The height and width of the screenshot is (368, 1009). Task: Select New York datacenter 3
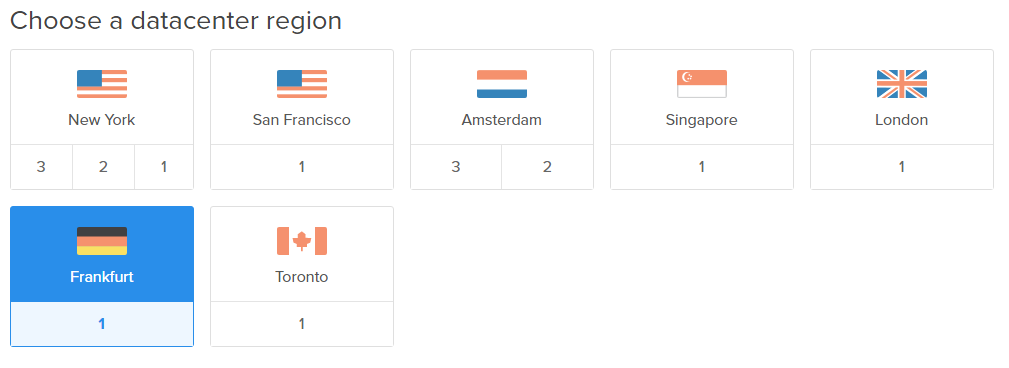pos(41,167)
